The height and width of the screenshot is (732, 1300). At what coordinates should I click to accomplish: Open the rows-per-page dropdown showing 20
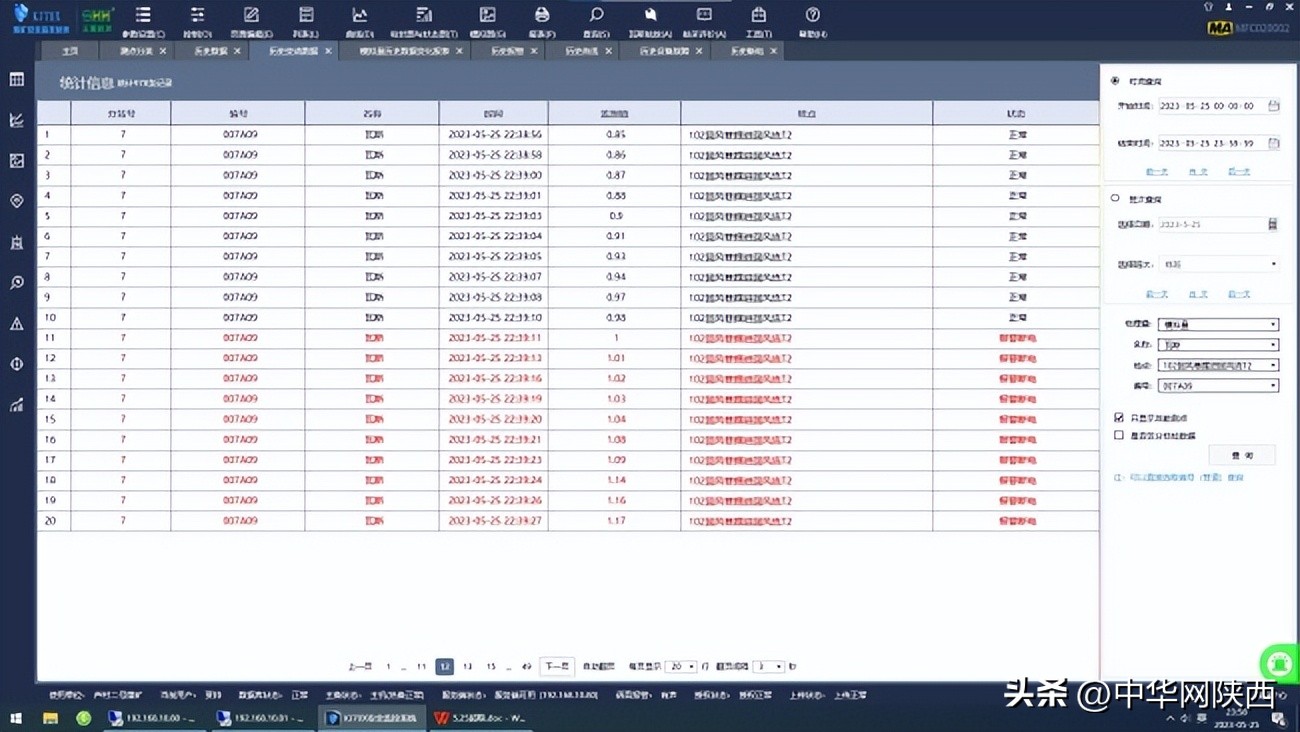click(x=681, y=667)
